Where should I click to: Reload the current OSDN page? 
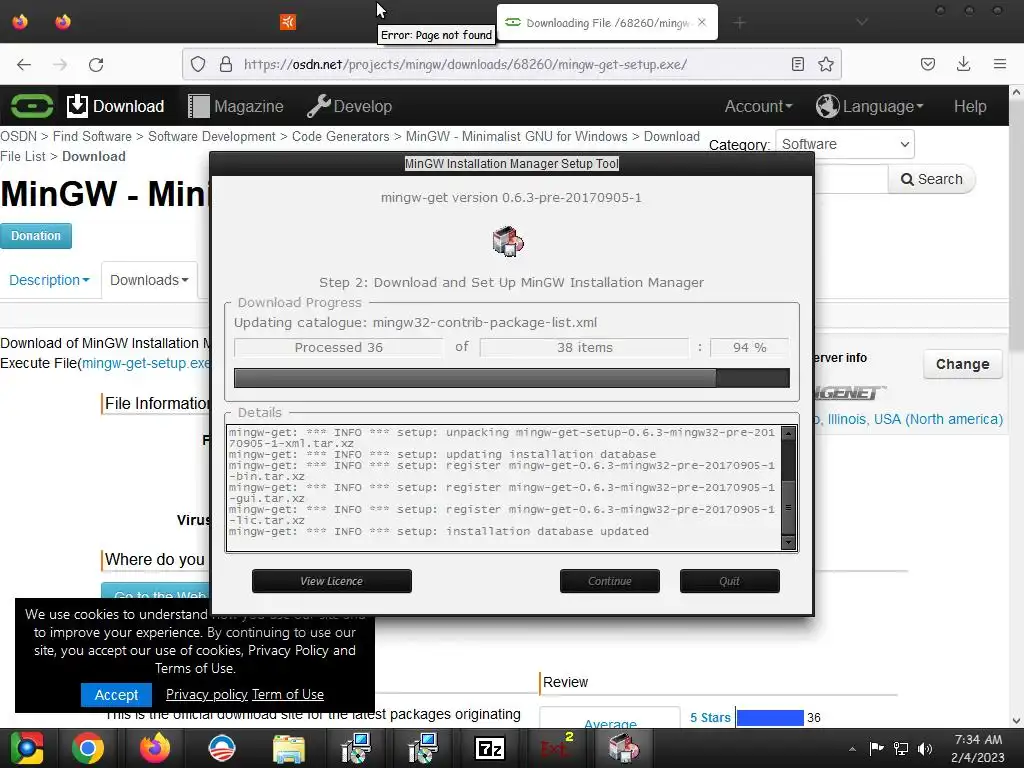point(96,64)
